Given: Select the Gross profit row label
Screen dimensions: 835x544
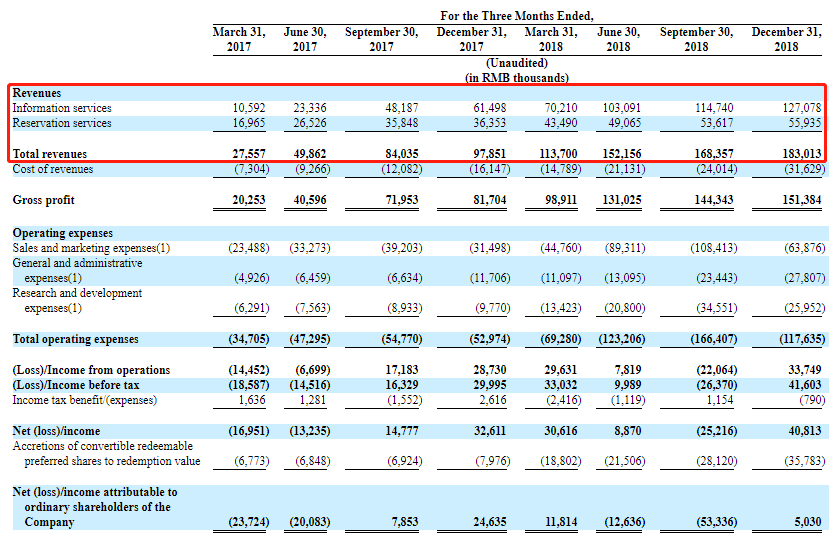Looking at the screenshot, I should (45, 200).
